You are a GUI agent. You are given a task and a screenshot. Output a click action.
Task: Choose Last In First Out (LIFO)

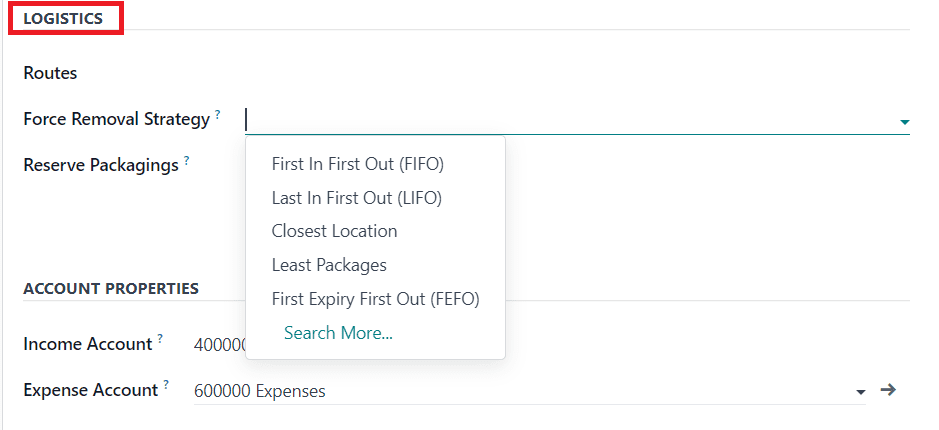click(x=356, y=198)
